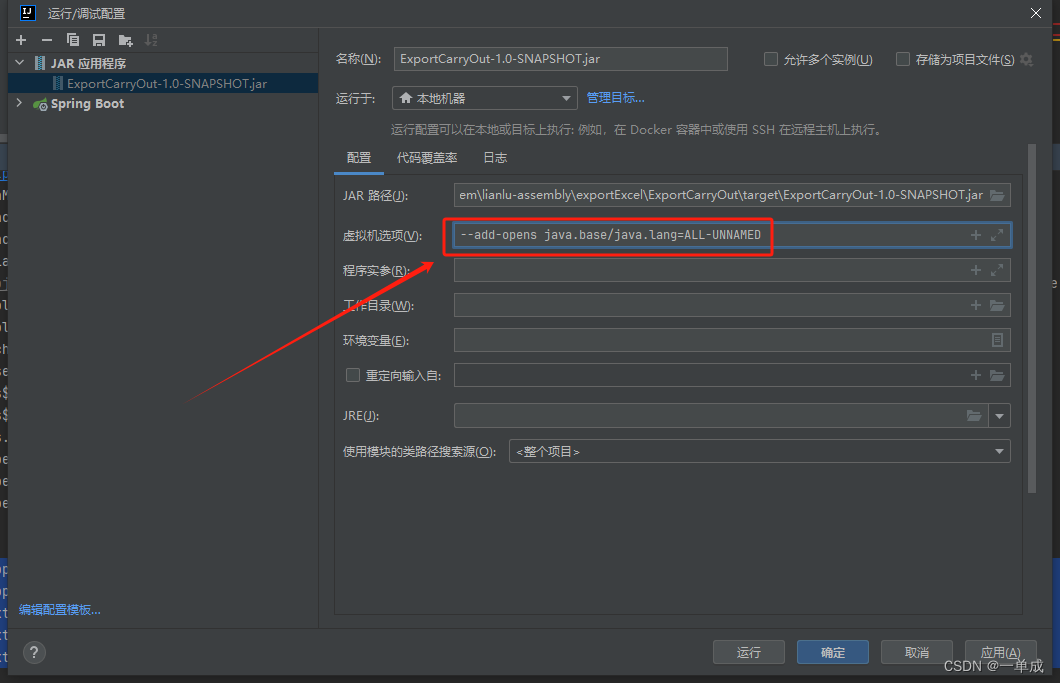Add a new run configuration
This screenshot has width=1060, height=683.
pos(21,39)
